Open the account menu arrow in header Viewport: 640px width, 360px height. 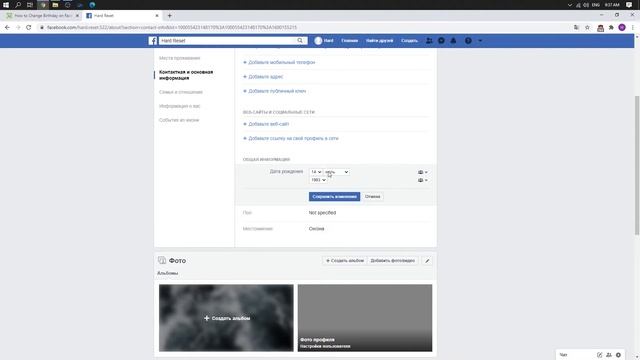point(480,41)
